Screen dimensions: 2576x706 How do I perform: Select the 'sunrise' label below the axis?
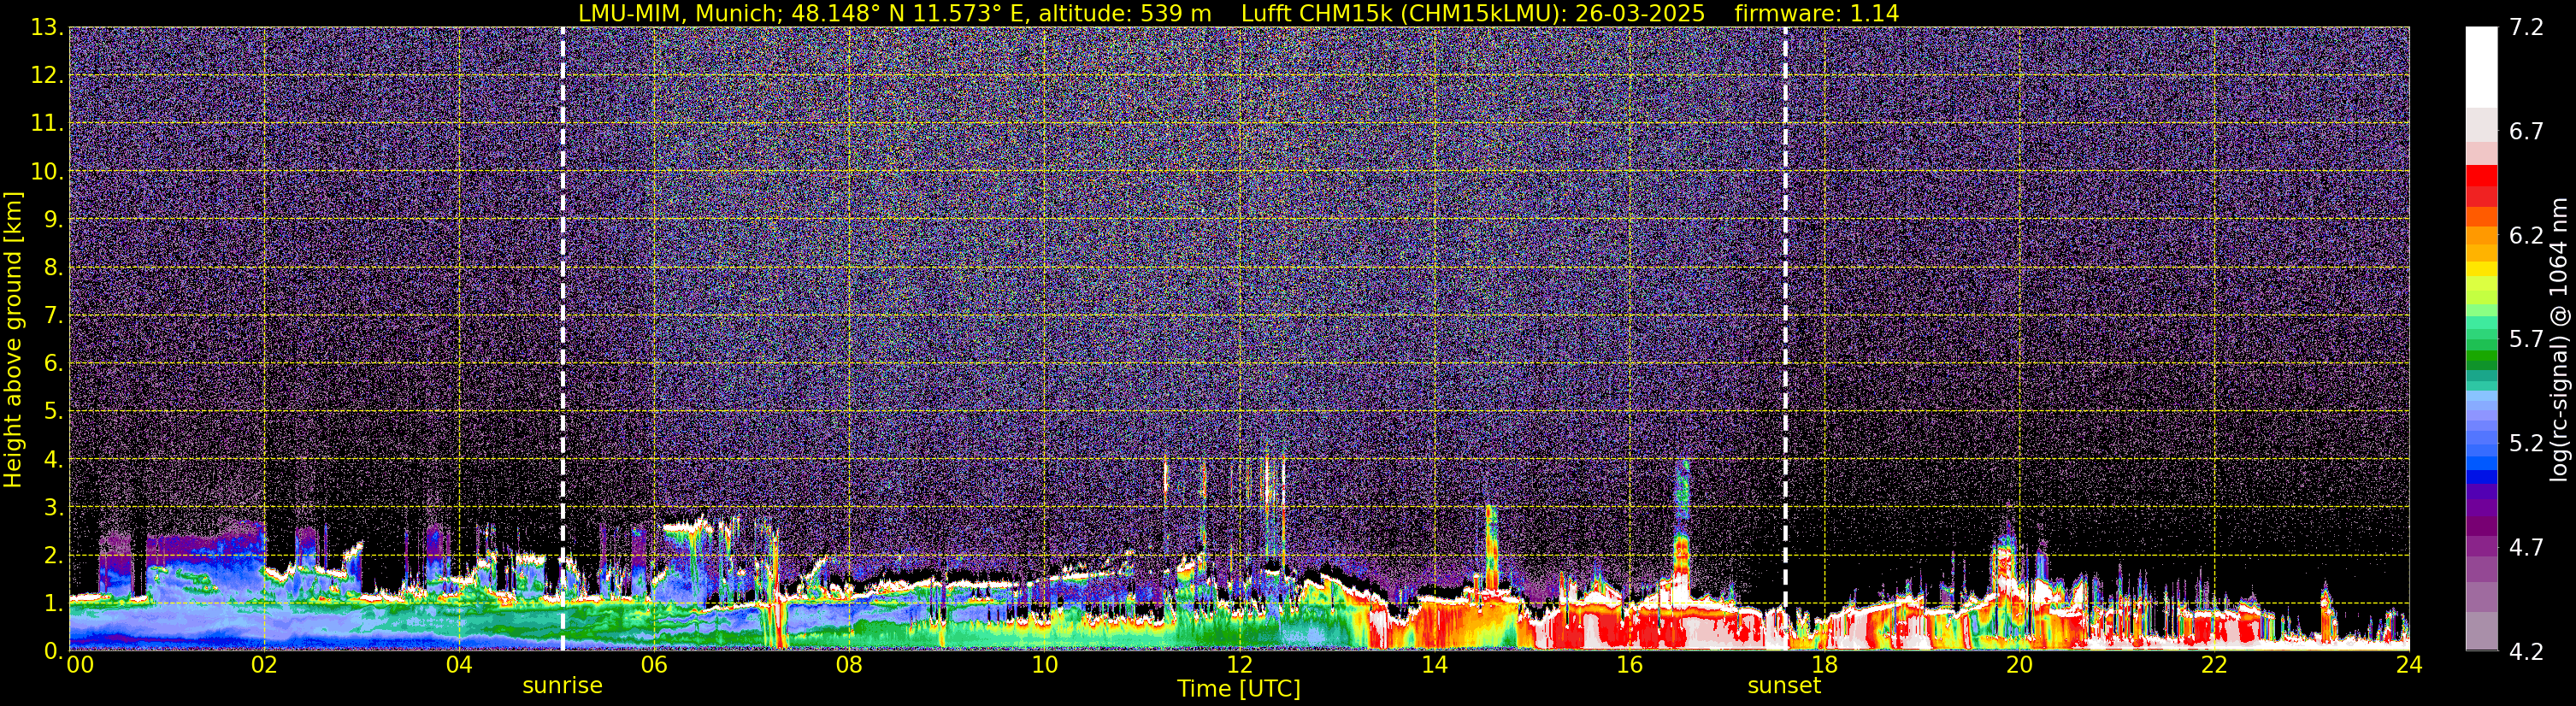(562, 686)
